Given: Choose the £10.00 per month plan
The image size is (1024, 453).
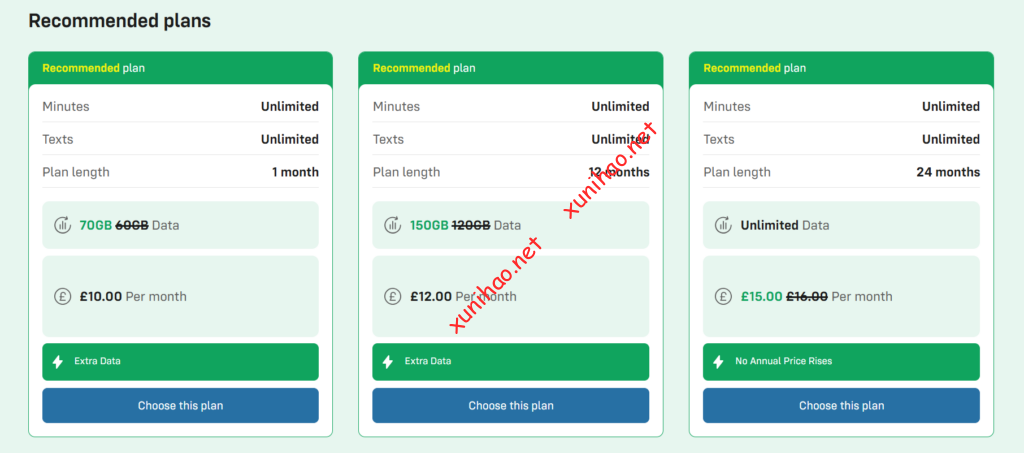Looking at the screenshot, I should [x=180, y=406].
